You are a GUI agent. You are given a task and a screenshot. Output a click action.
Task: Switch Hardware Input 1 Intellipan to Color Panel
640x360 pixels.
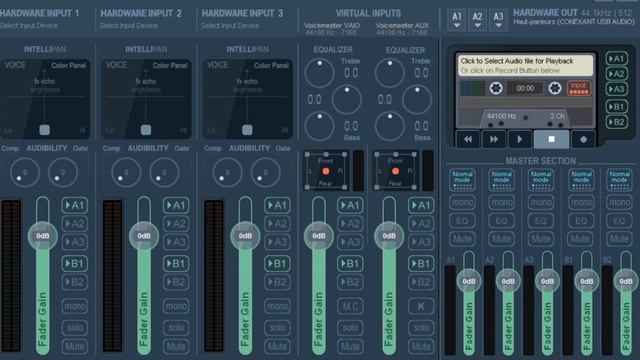coord(69,65)
